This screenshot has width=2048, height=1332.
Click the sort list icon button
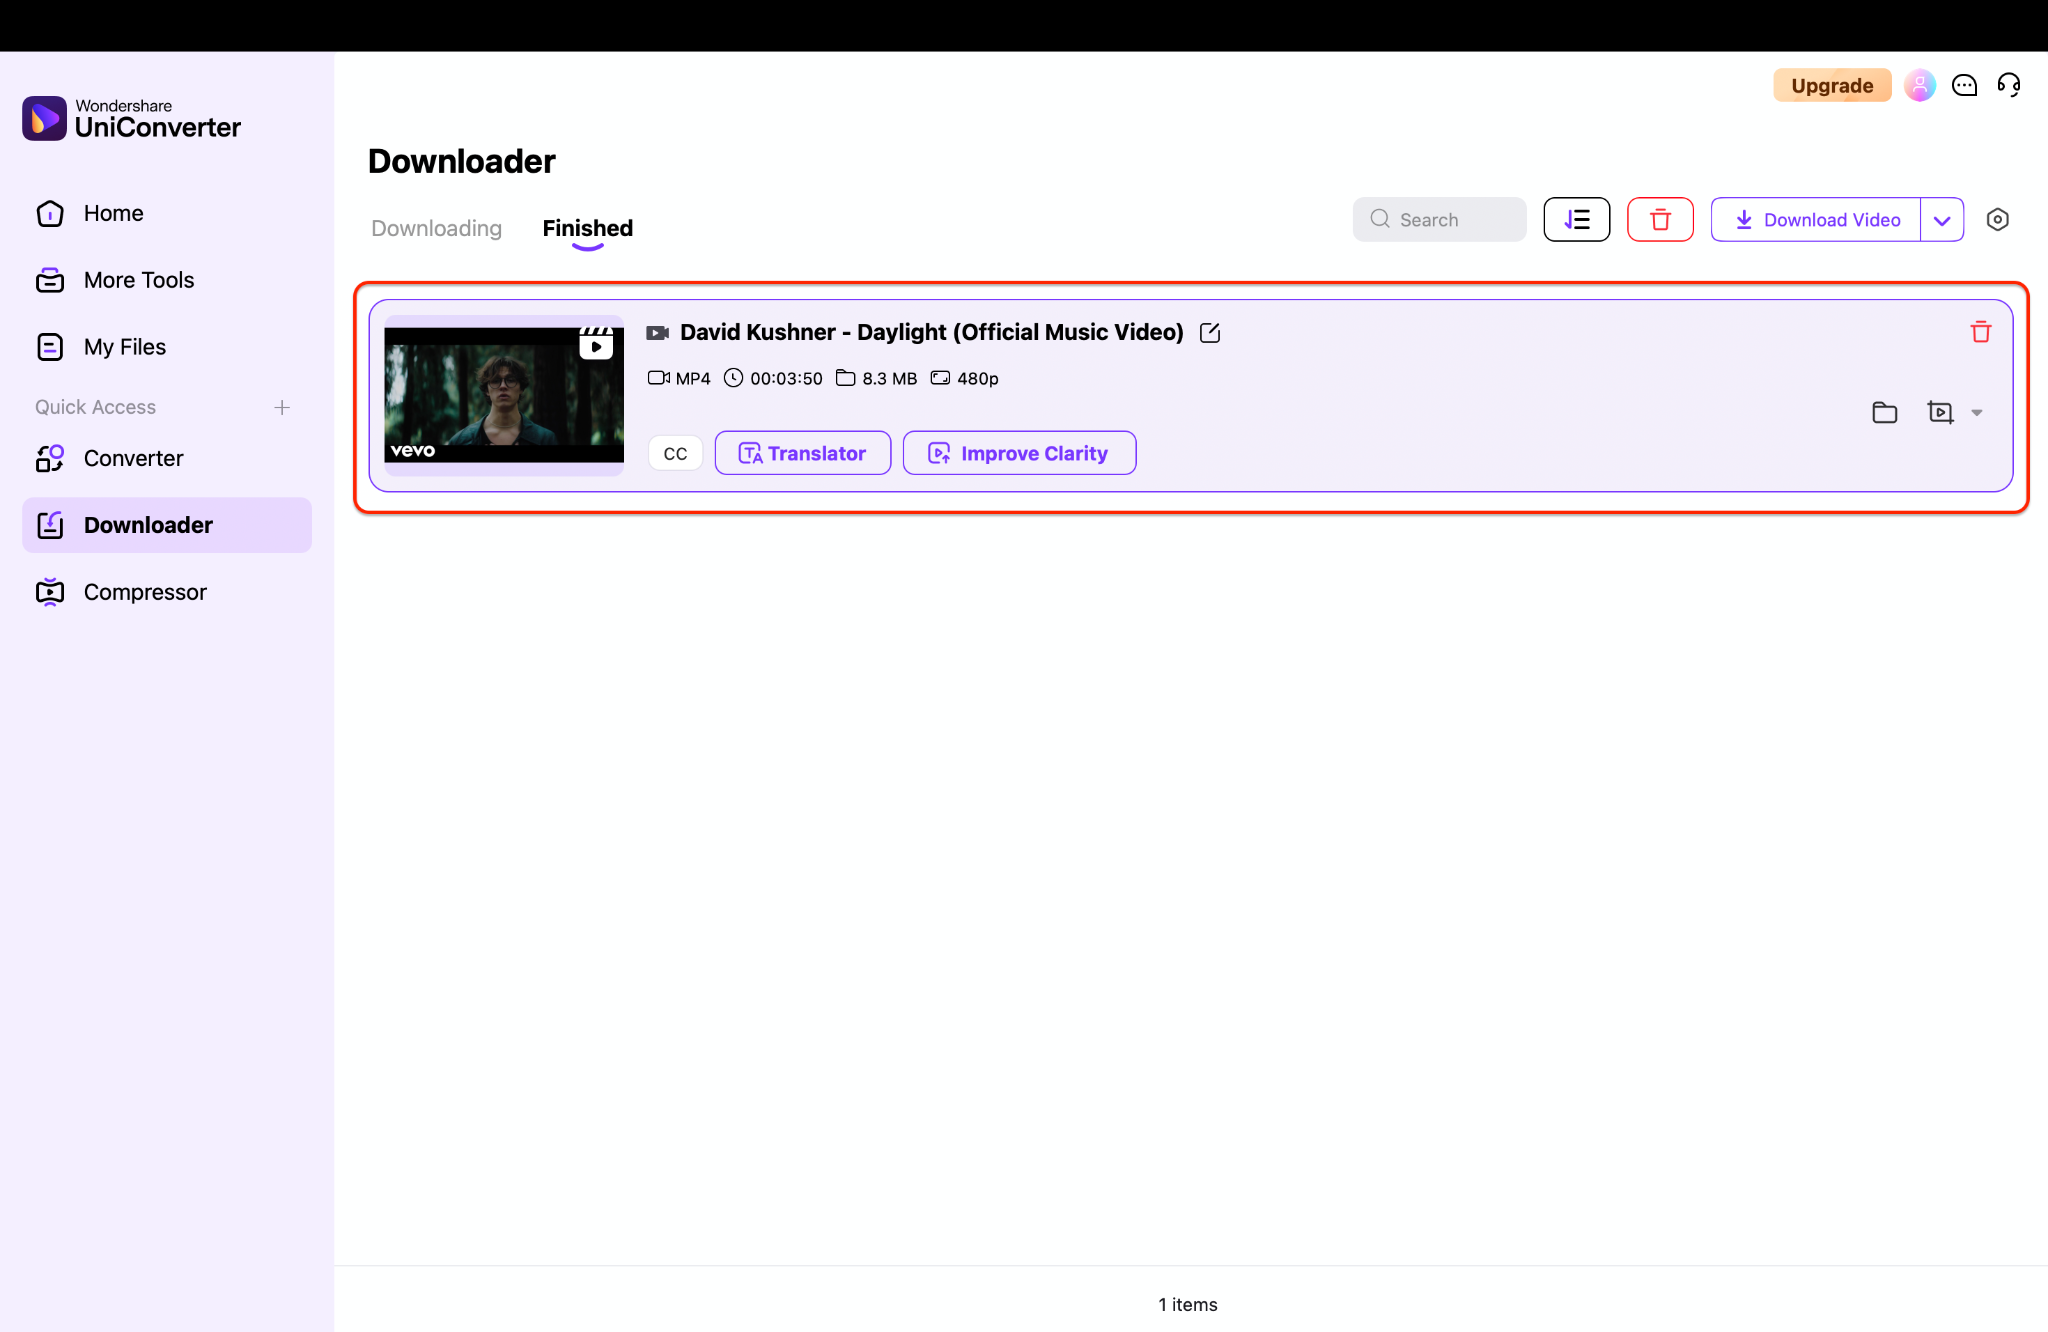[1576, 219]
